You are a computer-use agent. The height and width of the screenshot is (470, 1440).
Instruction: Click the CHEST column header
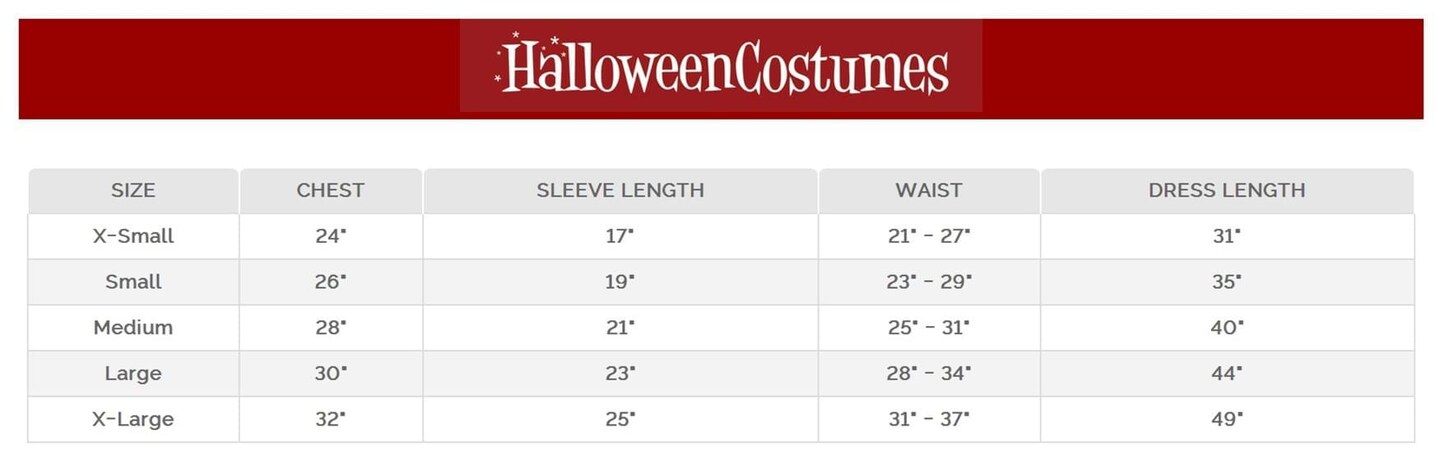330,190
